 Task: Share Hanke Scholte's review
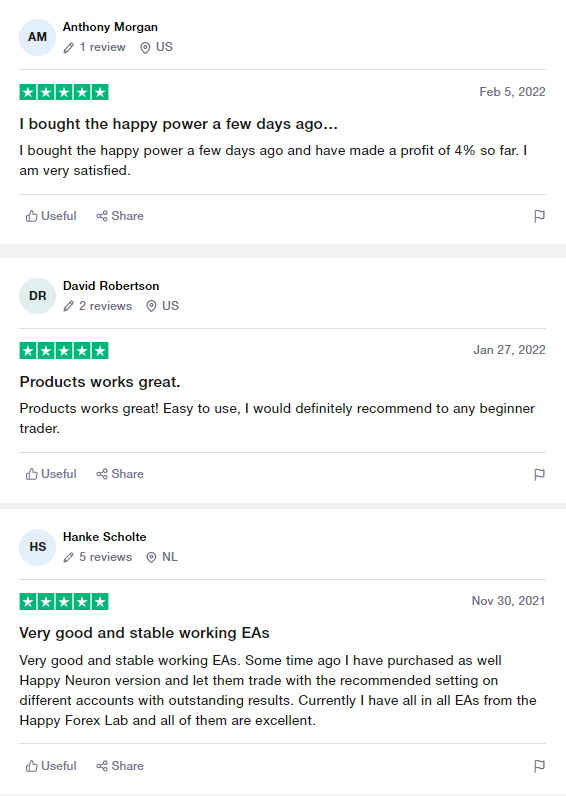click(x=120, y=766)
